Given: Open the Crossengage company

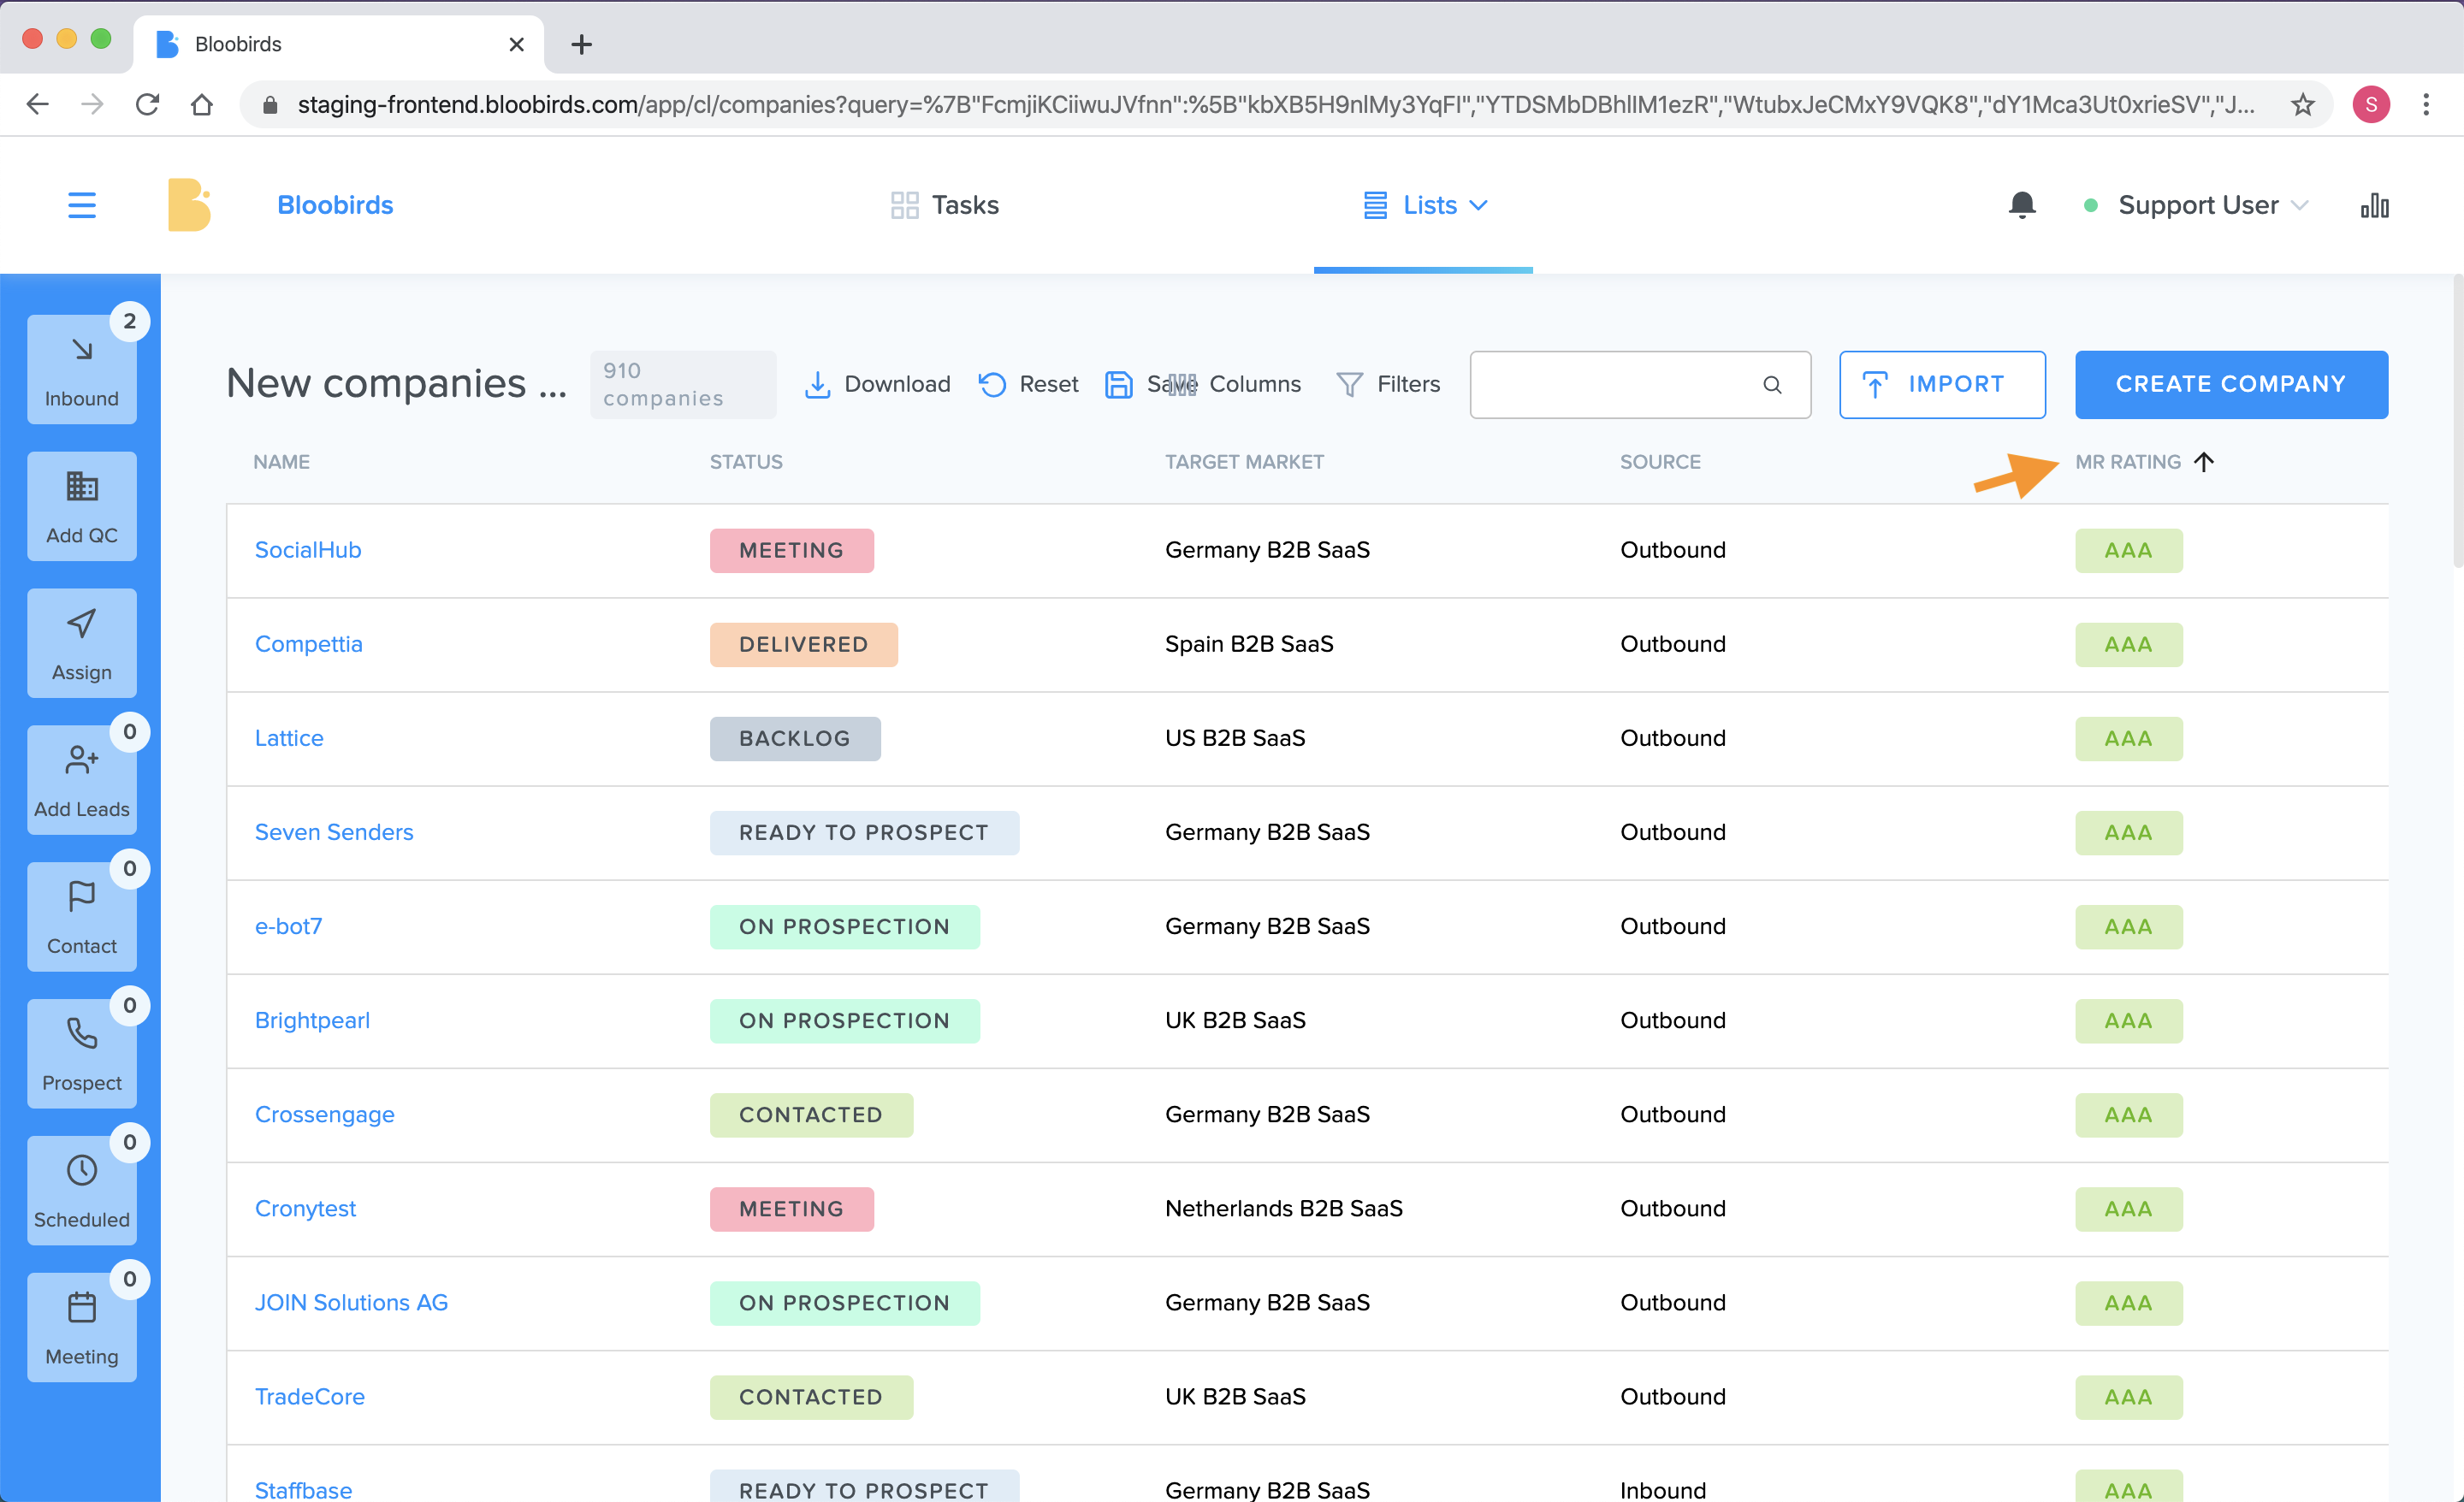Looking at the screenshot, I should pos(324,1114).
